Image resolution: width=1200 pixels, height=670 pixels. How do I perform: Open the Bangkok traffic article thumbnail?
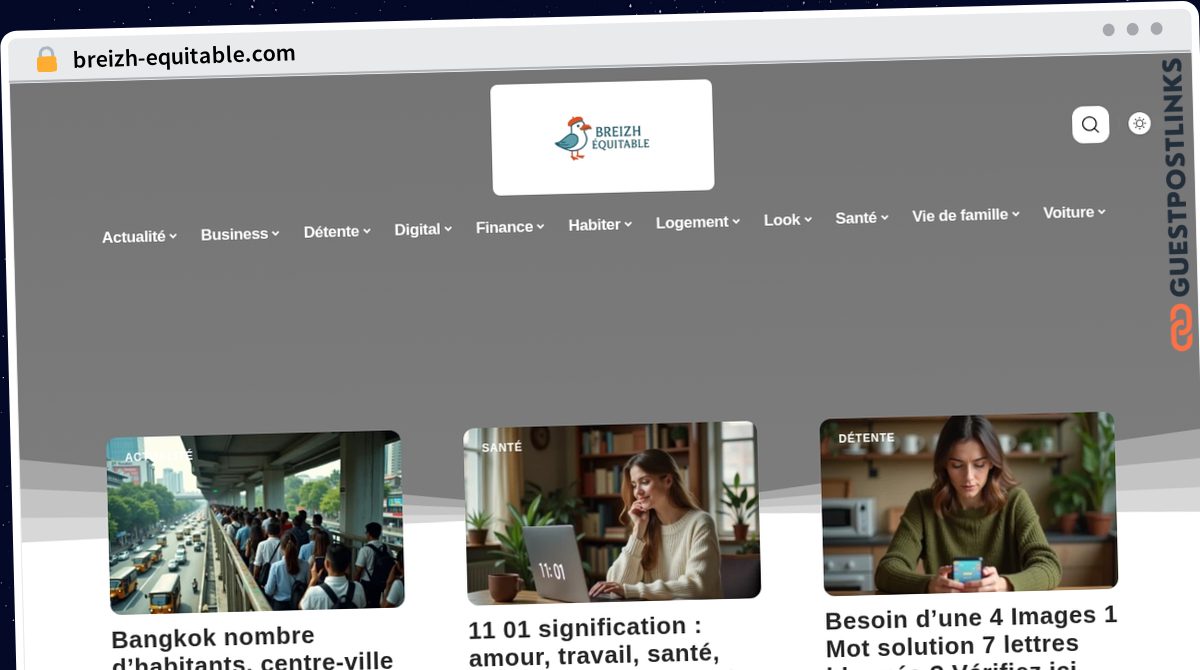(255, 522)
